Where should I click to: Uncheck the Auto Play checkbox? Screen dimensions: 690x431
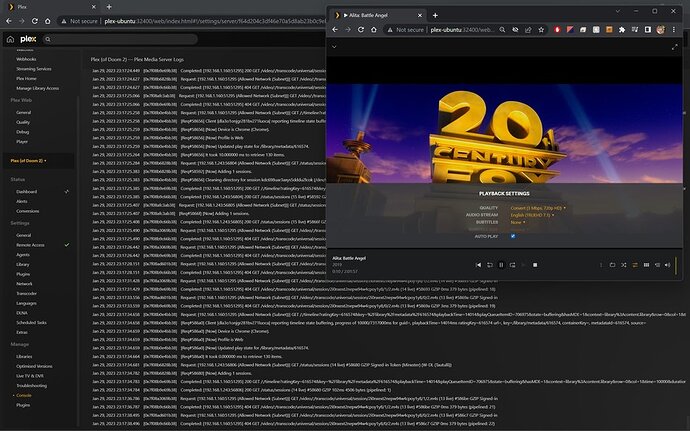pos(513,236)
